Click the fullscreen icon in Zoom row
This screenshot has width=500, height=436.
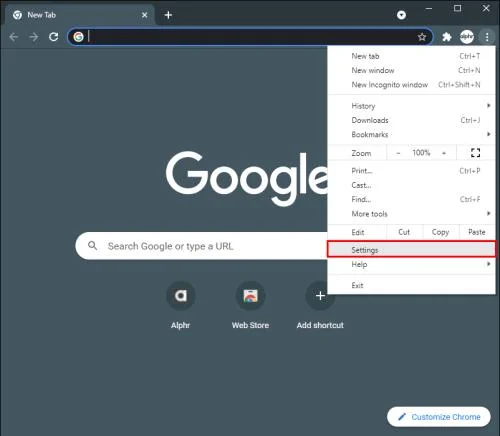tap(475, 153)
